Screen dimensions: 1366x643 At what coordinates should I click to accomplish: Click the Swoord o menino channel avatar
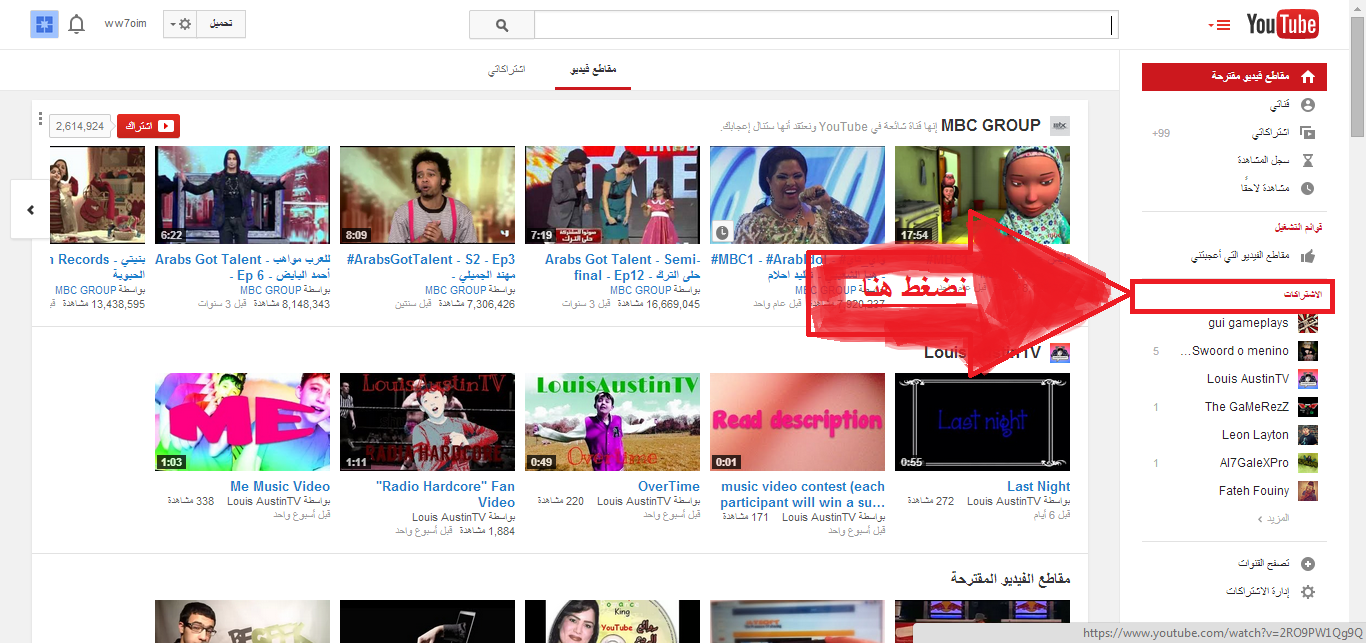(x=1308, y=351)
